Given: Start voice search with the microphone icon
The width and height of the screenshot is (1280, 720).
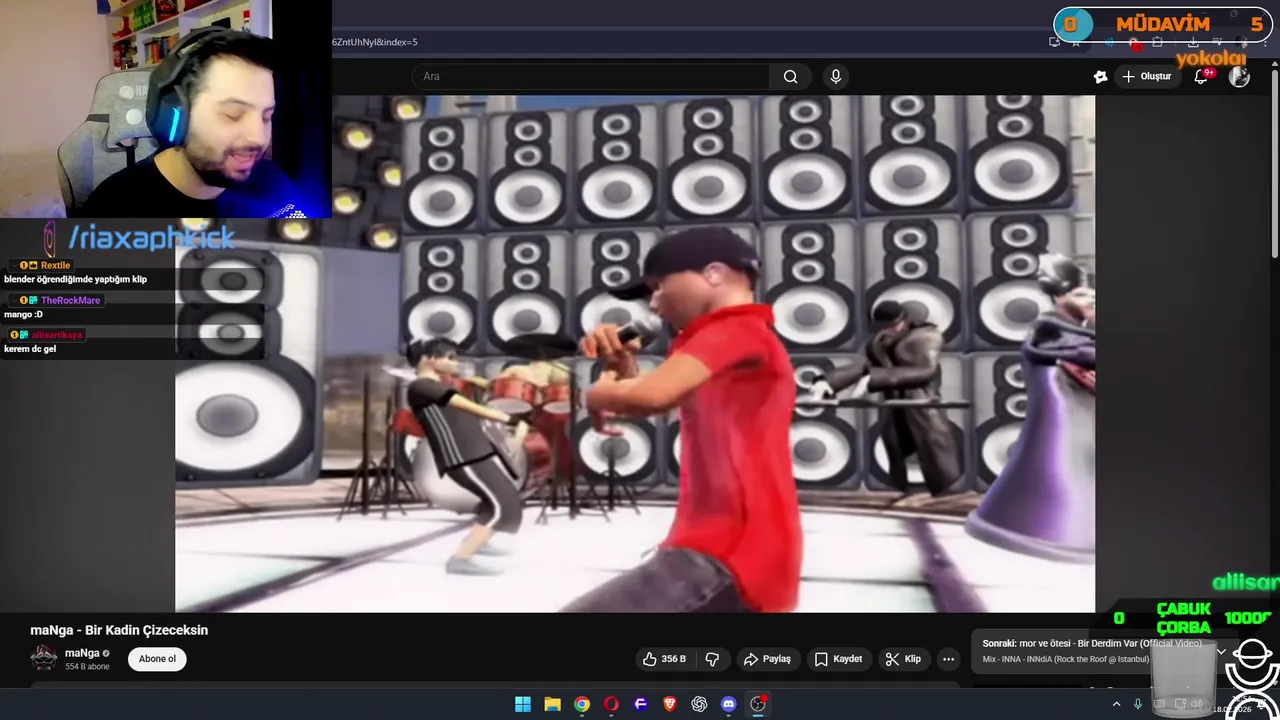Looking at the screenshot, I should tap(836, 77).
